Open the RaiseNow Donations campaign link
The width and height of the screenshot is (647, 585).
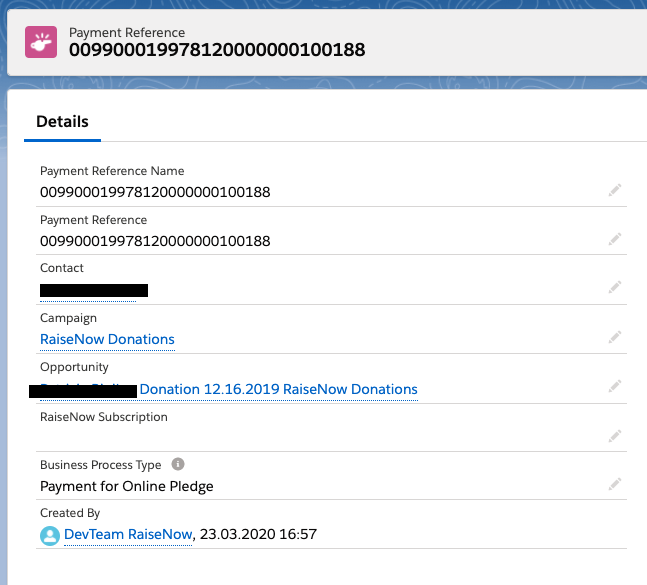point(107,339)
